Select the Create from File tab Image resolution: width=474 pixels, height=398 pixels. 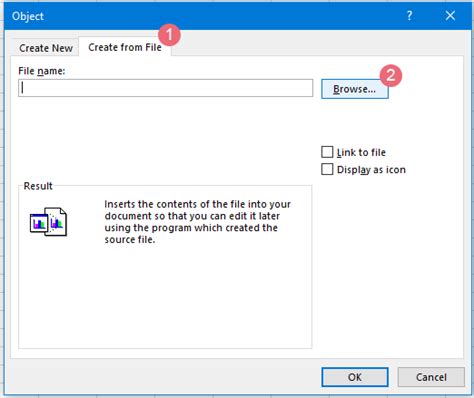(125, 47)
